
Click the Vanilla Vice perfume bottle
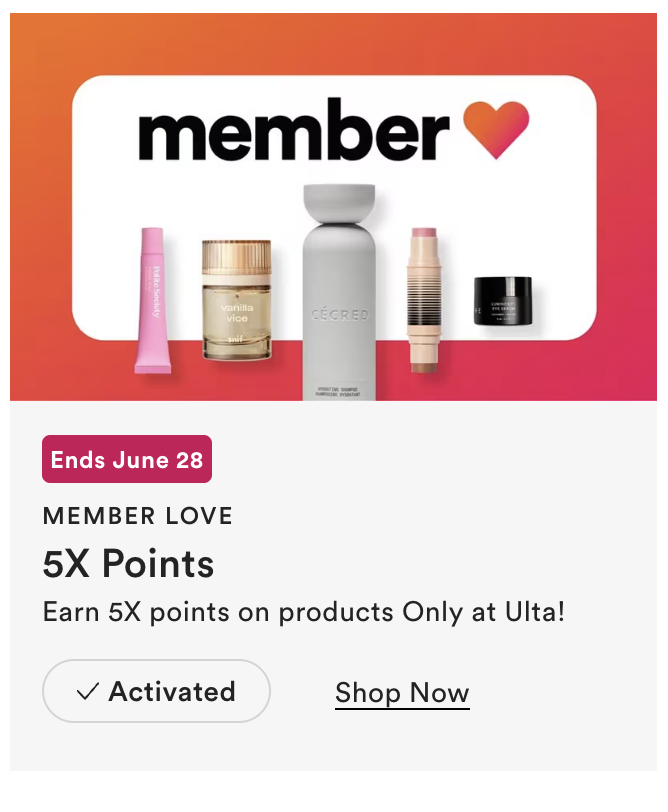[x=237, y=300]
